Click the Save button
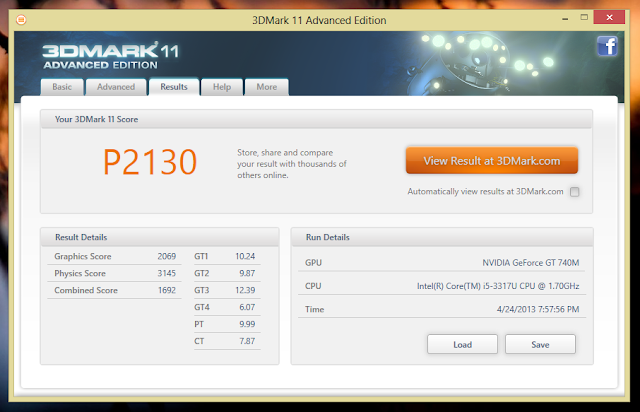 click(x=540, y=345)
